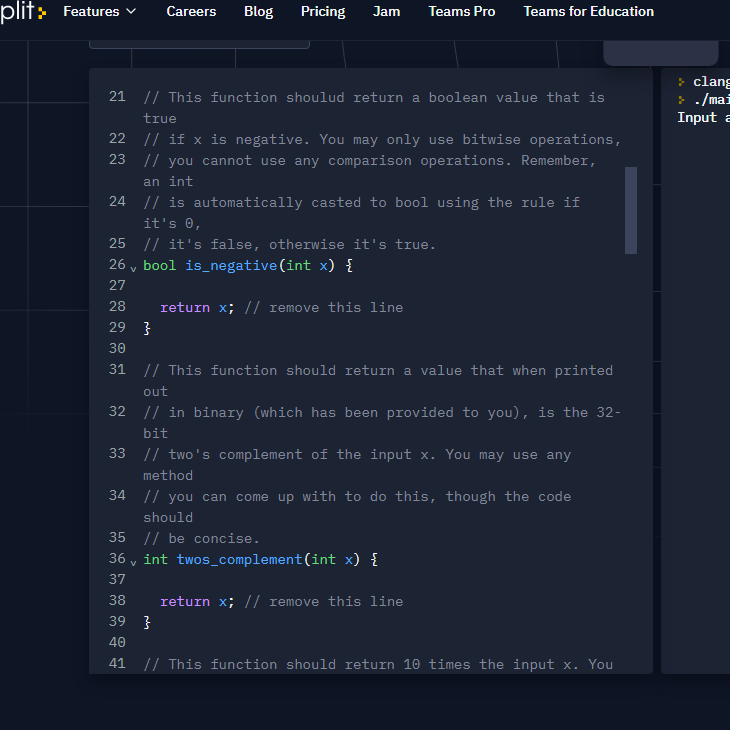
Task: Click the yellow prompt arrow beside clang
Action: pyautogui.click(x=681, y=82)
